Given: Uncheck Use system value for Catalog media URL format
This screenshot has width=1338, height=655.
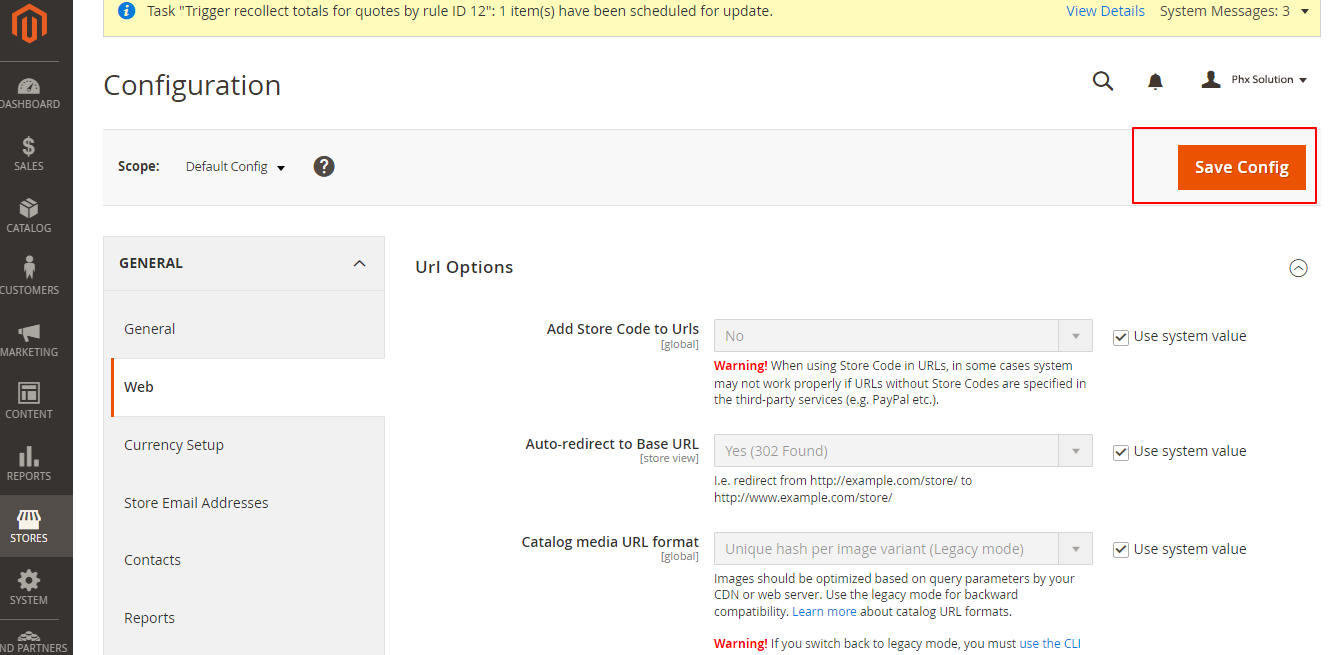Looking at the screenshot, I should pyautogui.click(x=1121, y=550).
